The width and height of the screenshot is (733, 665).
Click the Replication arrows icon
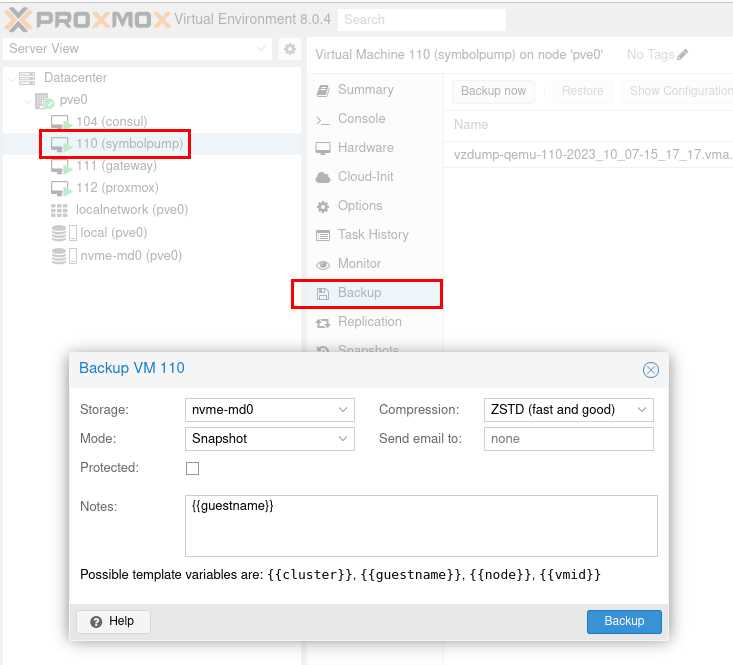(x=323, y=323)
